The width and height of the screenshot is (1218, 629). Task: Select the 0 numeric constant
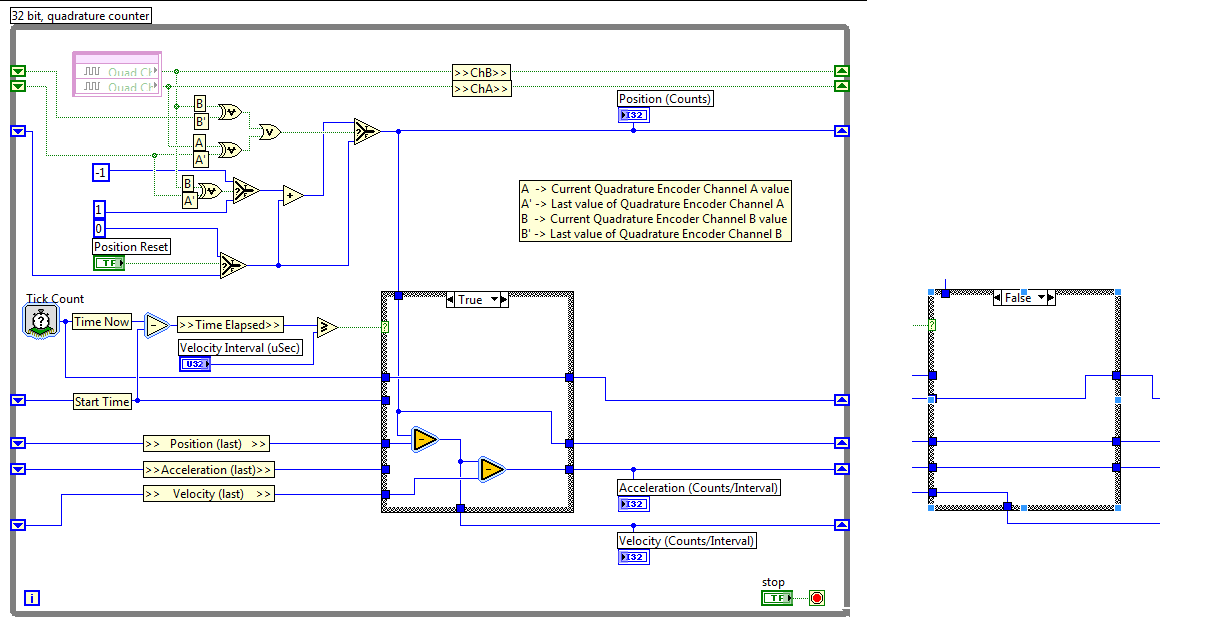[99, 228]
